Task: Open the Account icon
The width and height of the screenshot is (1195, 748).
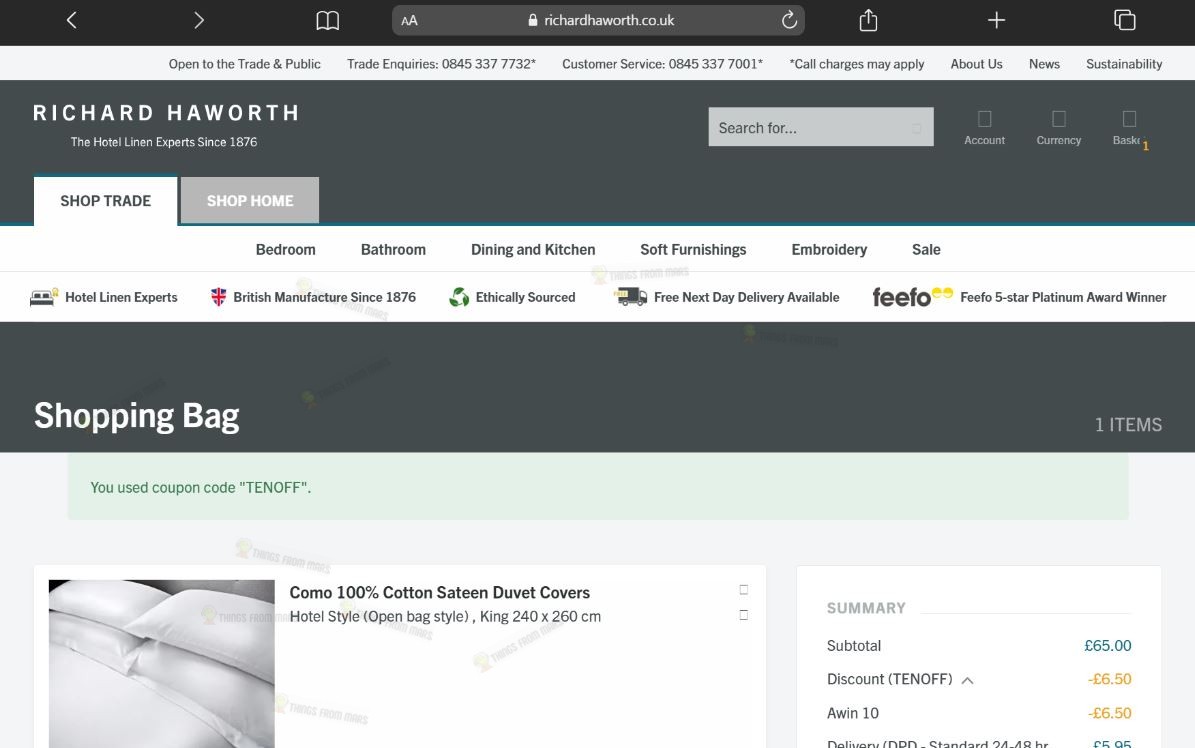Action: 985,127
